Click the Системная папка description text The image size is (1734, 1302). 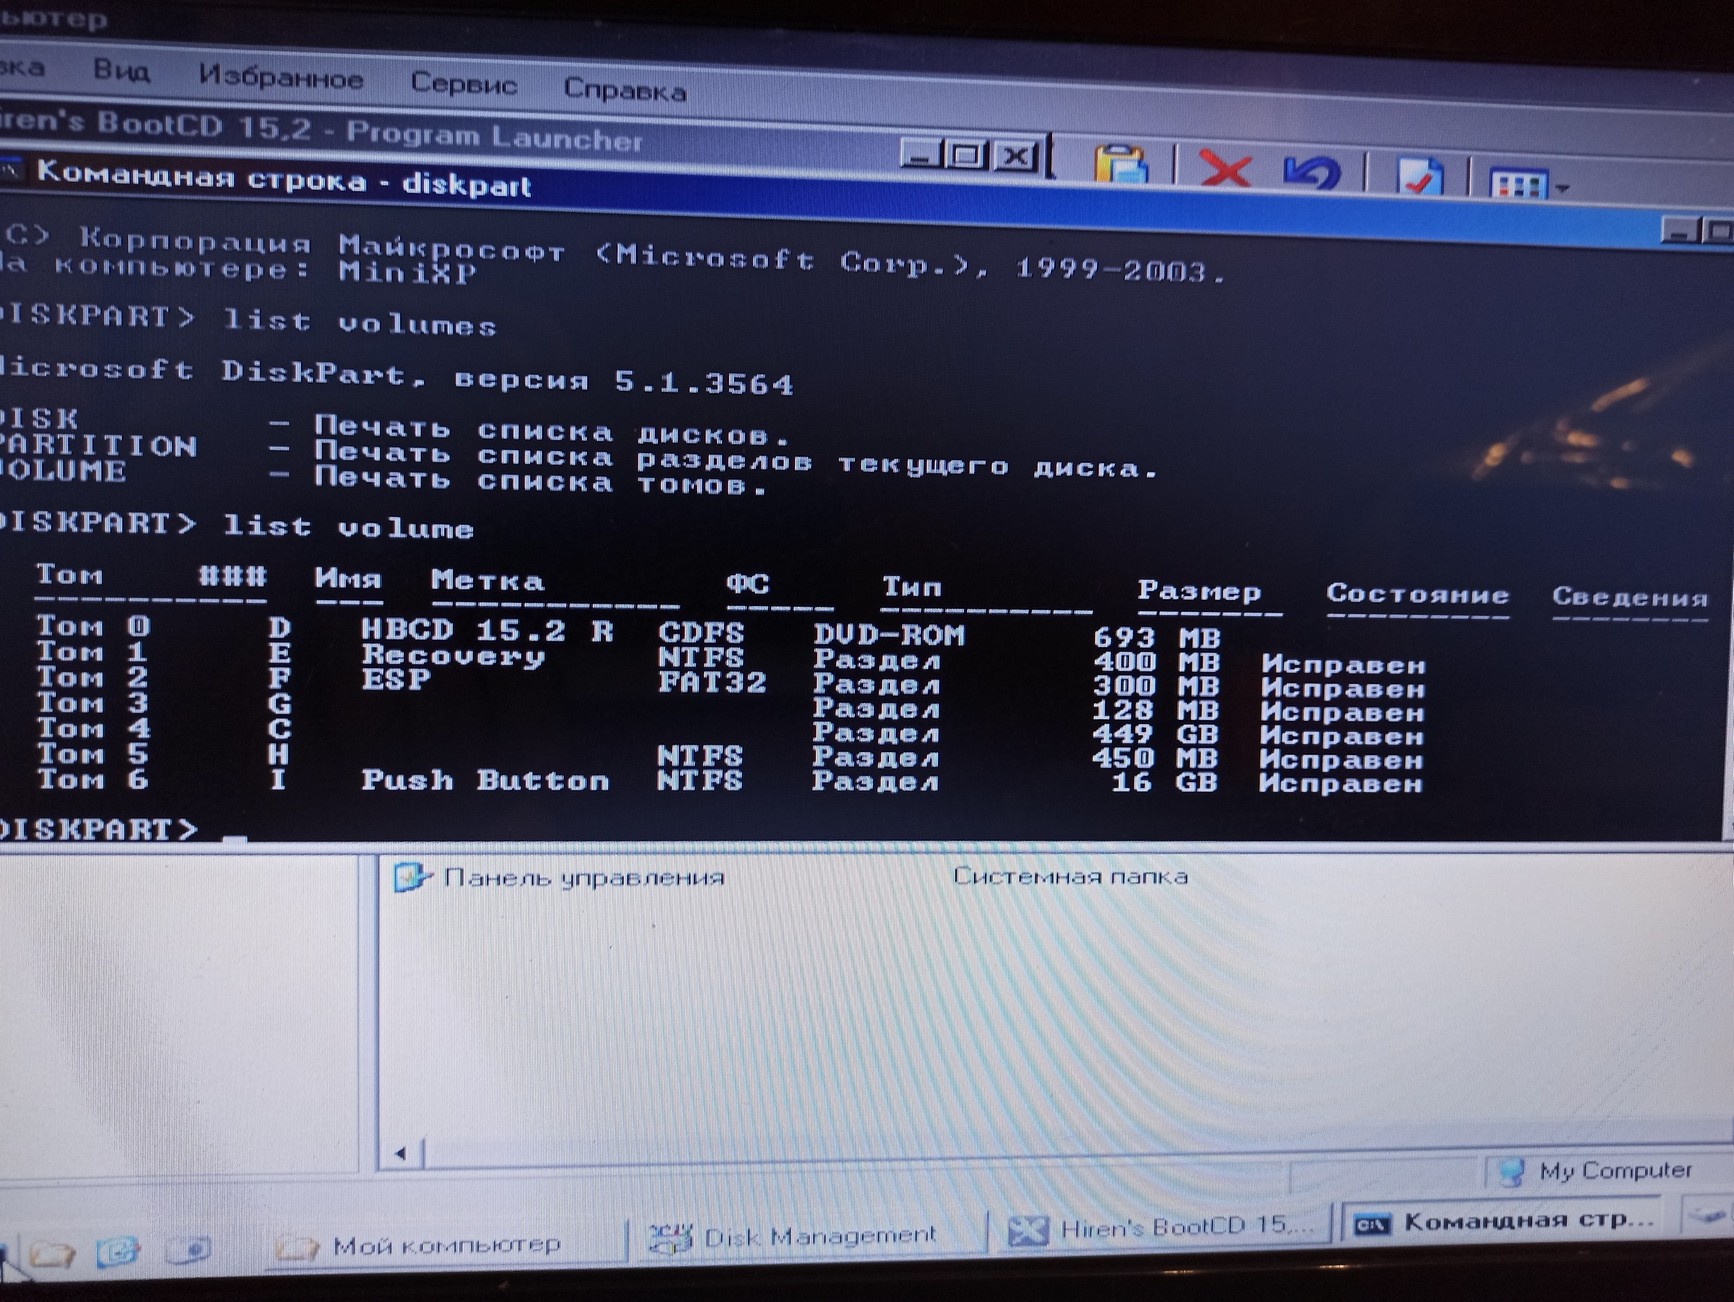point(1070,876)
